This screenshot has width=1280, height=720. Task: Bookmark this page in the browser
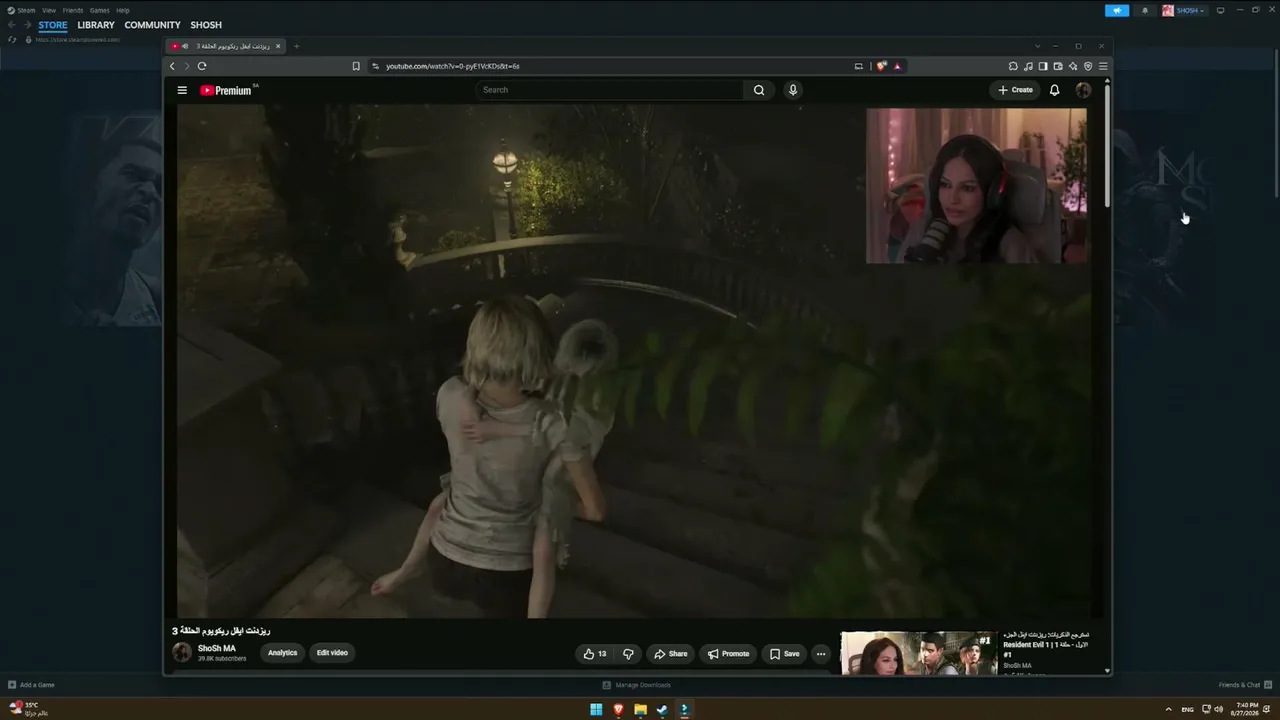356,66
